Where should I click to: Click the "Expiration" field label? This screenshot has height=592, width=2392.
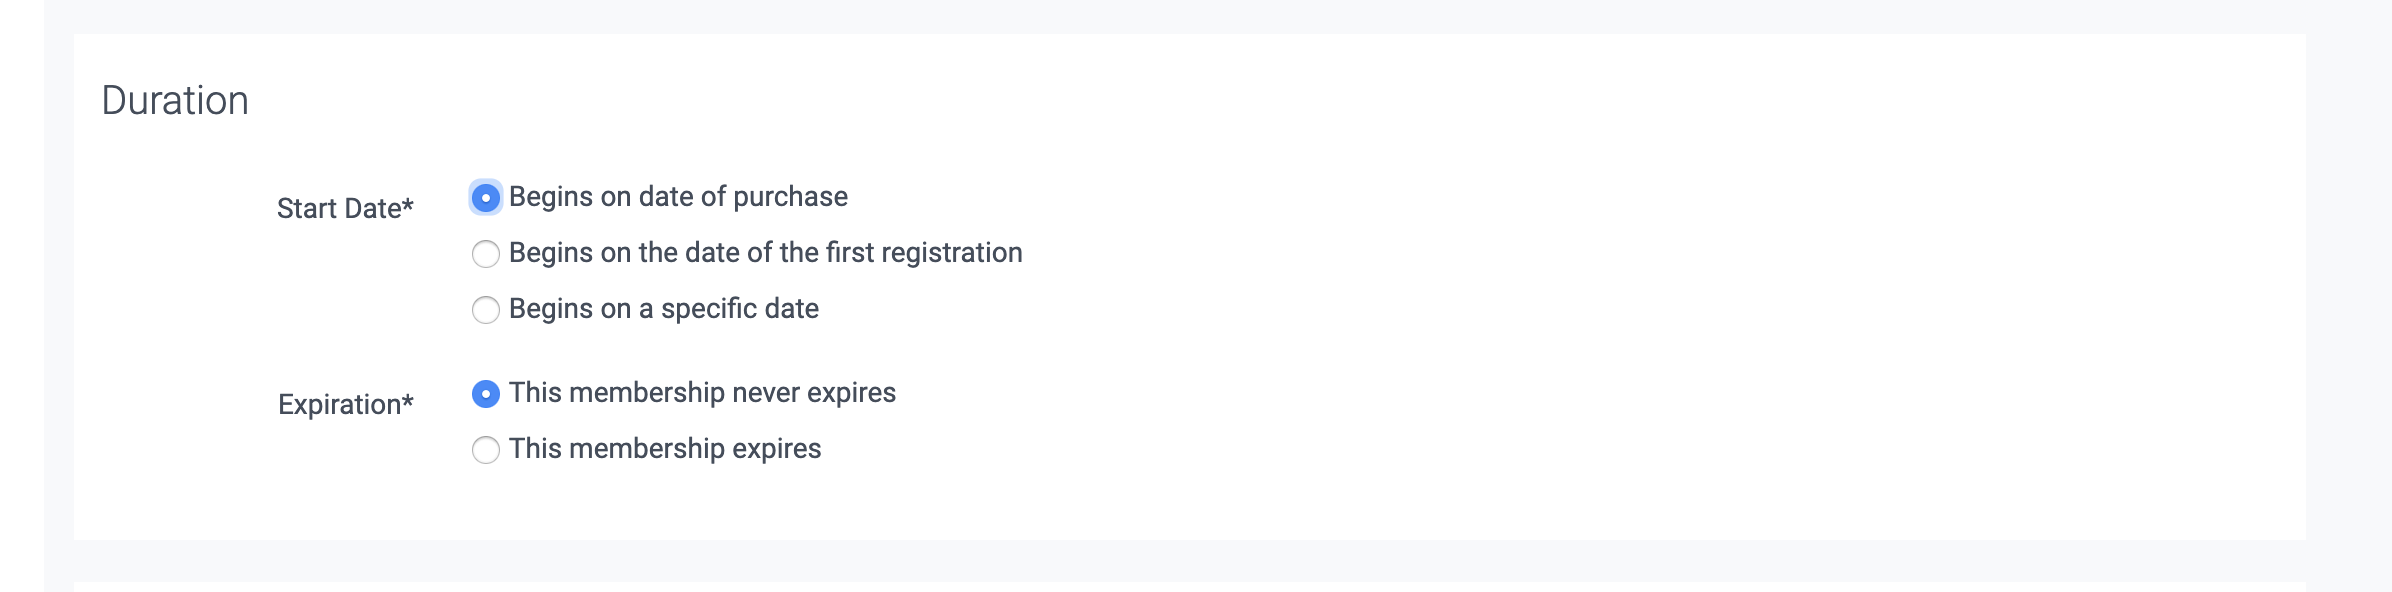[339, 405]
